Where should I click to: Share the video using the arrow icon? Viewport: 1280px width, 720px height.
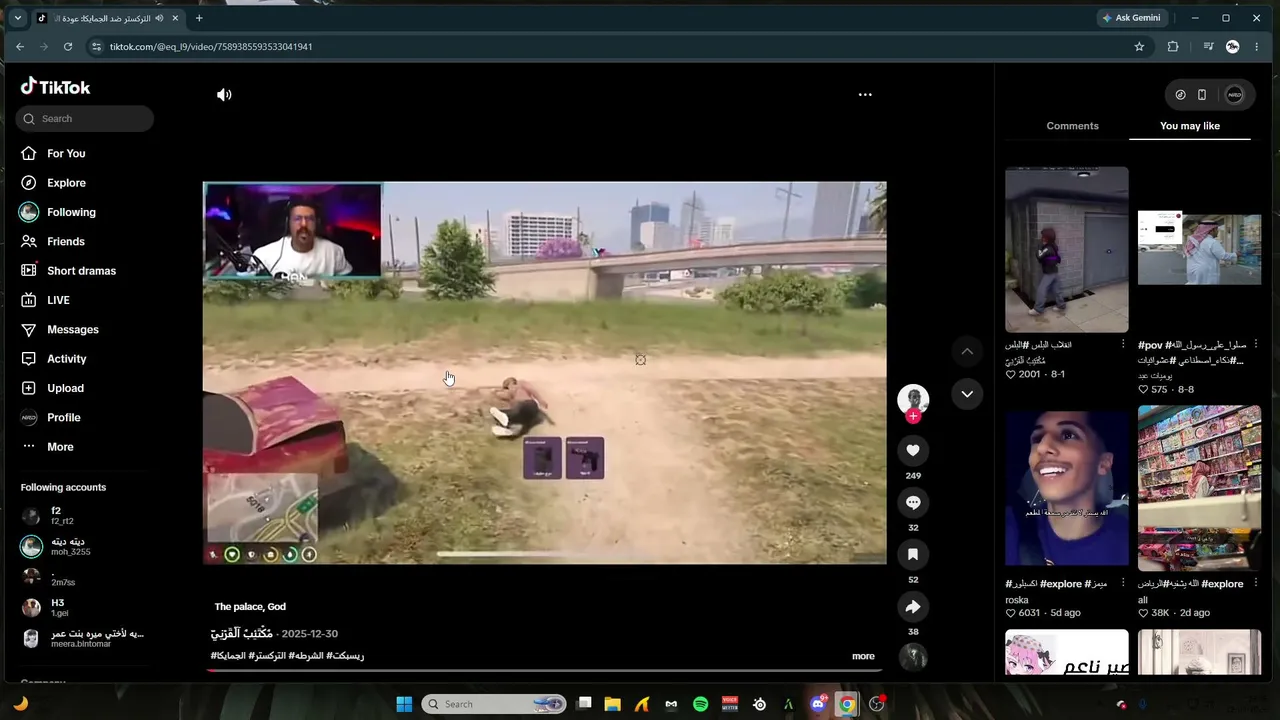point(913,607)
